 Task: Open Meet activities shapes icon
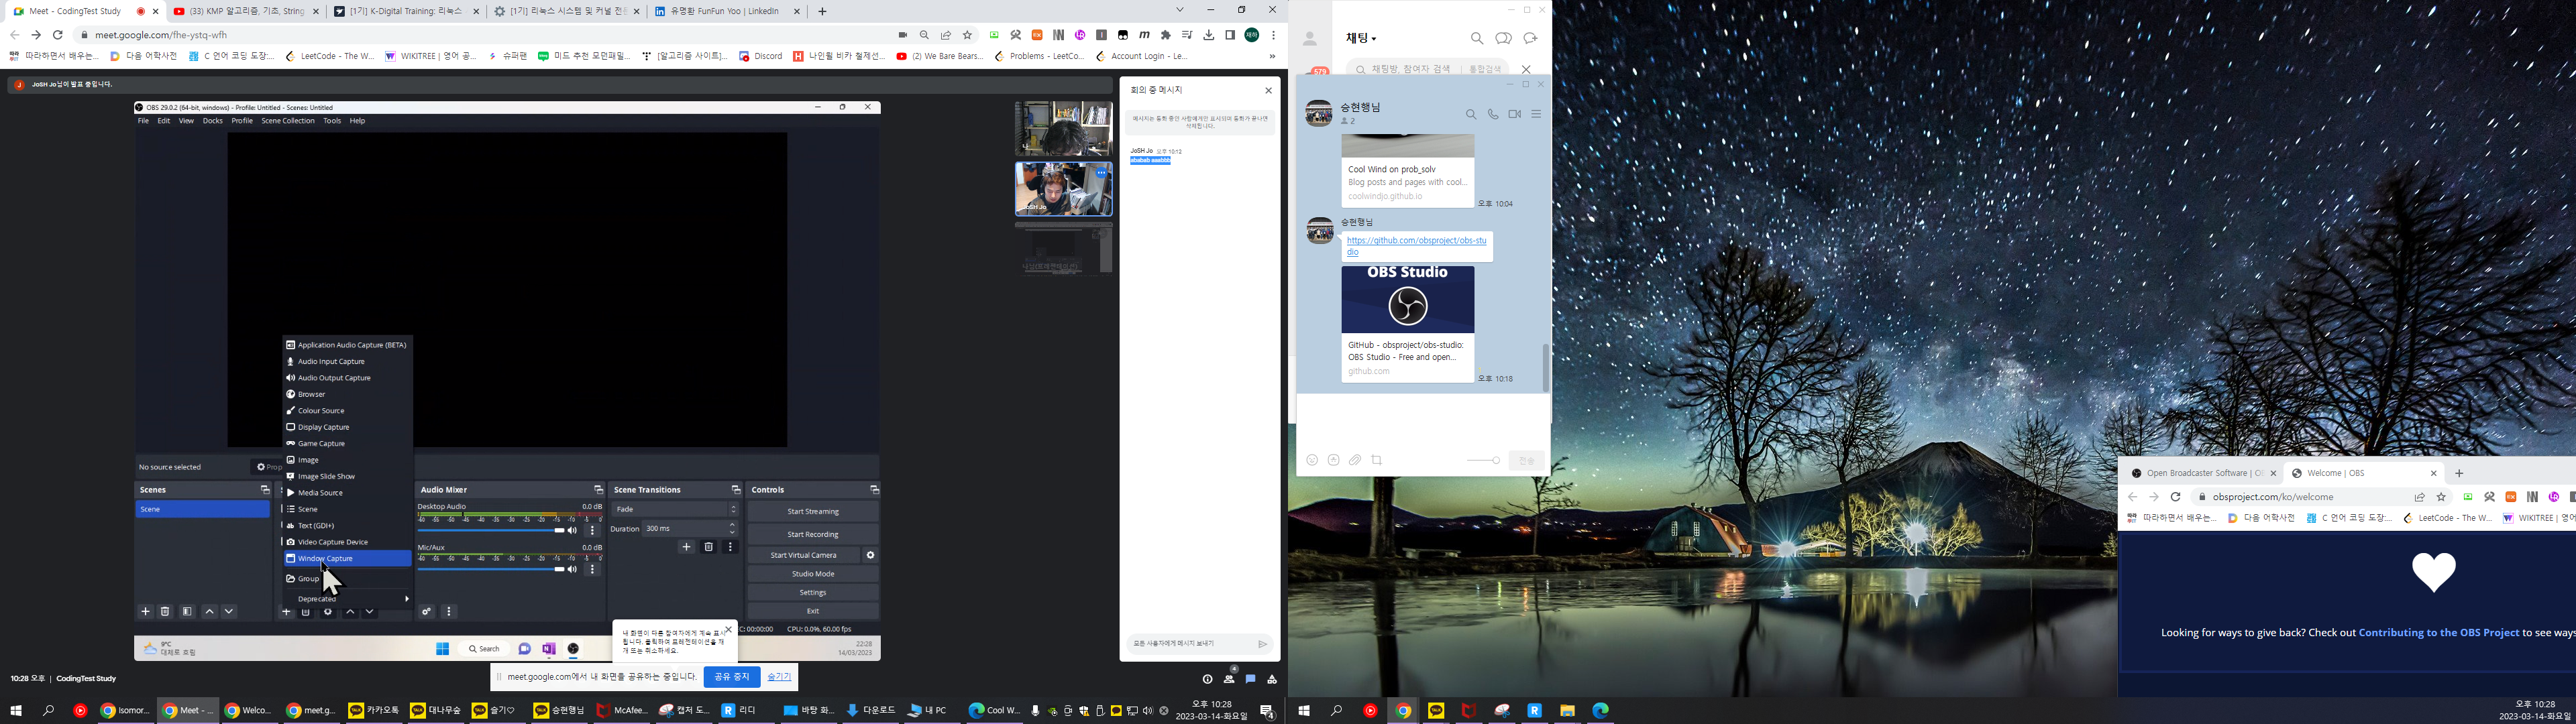click(x=1272, y=679)
